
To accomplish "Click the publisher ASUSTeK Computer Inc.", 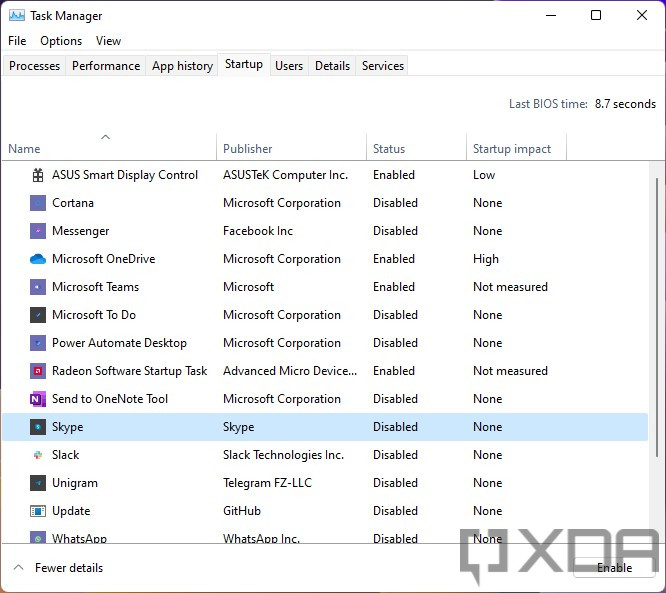I will tap(285, 175).
